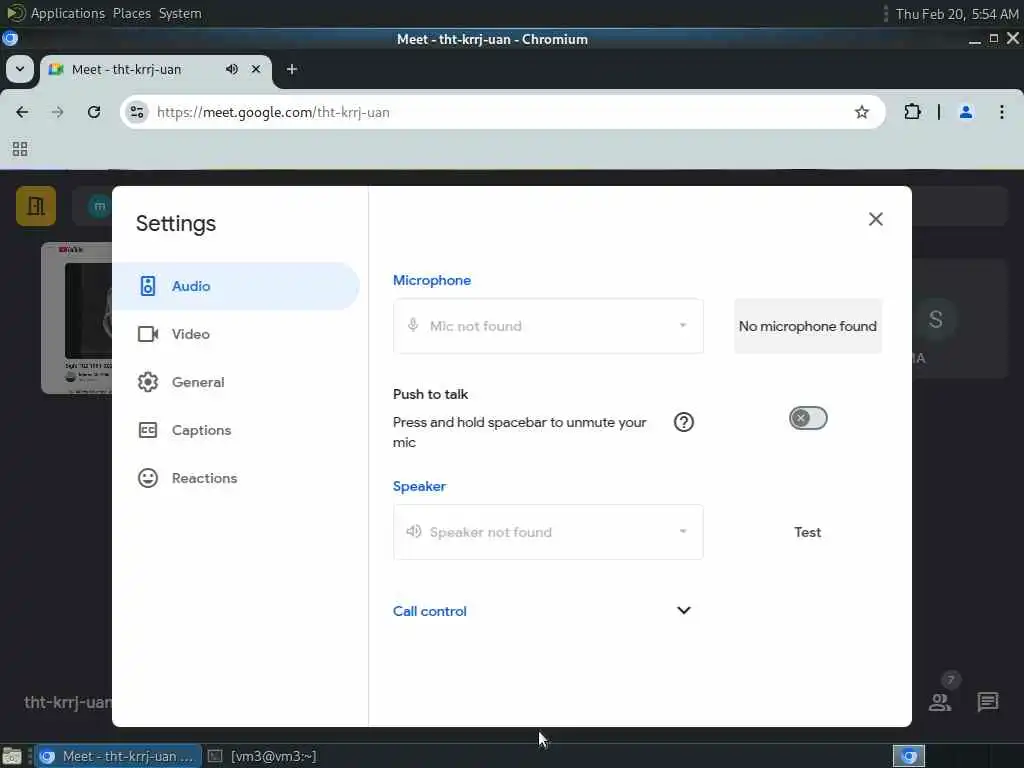The width and height of the screenshot is (1024, 768).
Task: Click the yellow leave-room door icon
Action: [36, 206]
